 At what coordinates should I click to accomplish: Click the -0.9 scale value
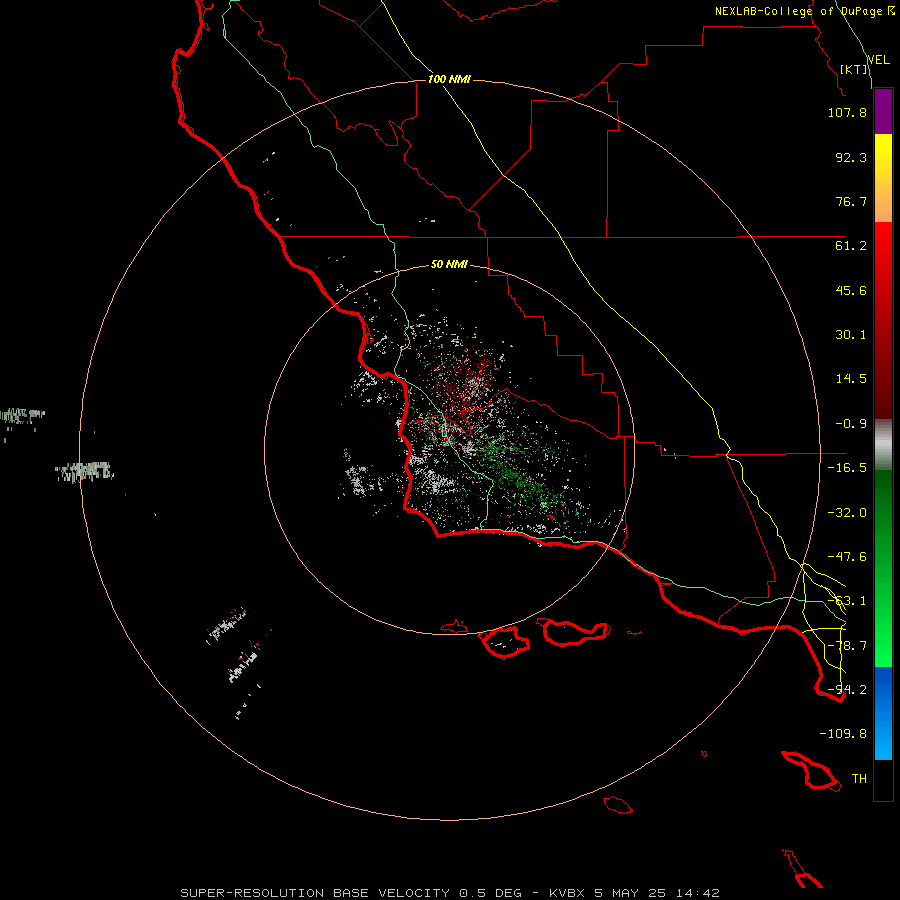pyautogui.click(x=851, y=424)
